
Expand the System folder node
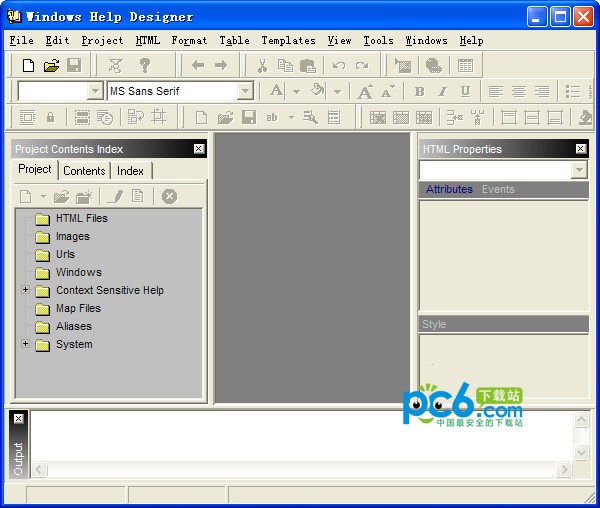pos(25,344)
